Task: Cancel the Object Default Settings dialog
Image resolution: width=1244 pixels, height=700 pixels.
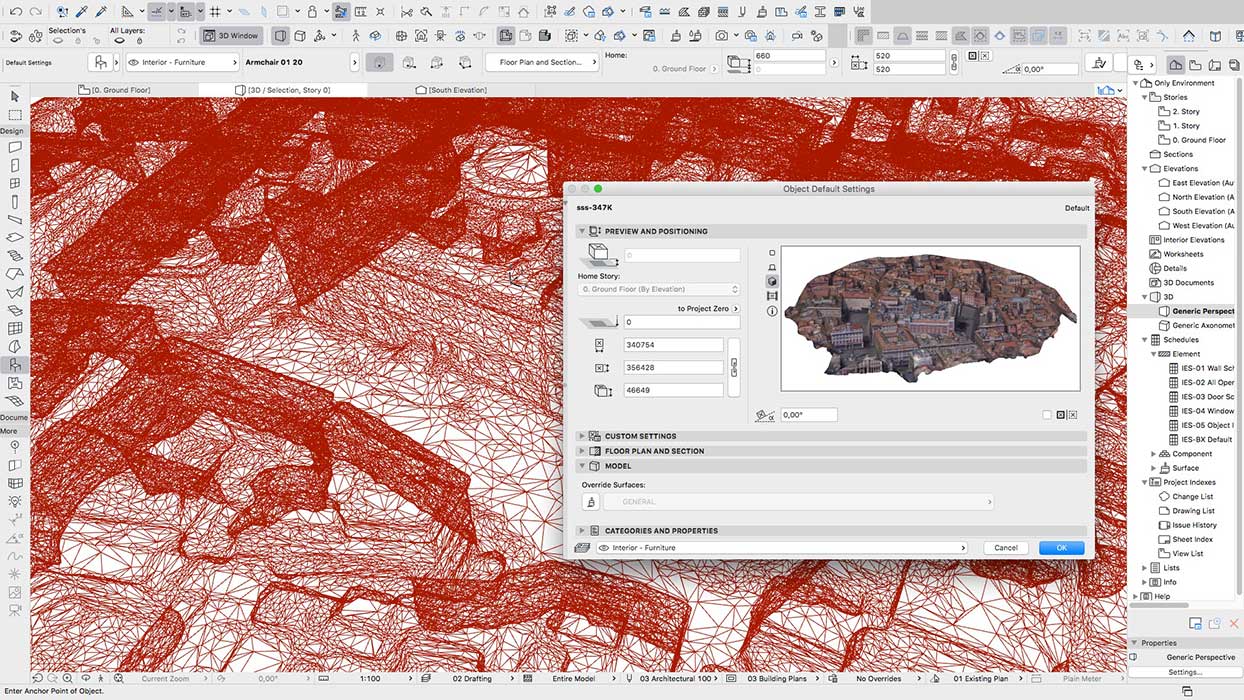Action: click(1005, 547)
